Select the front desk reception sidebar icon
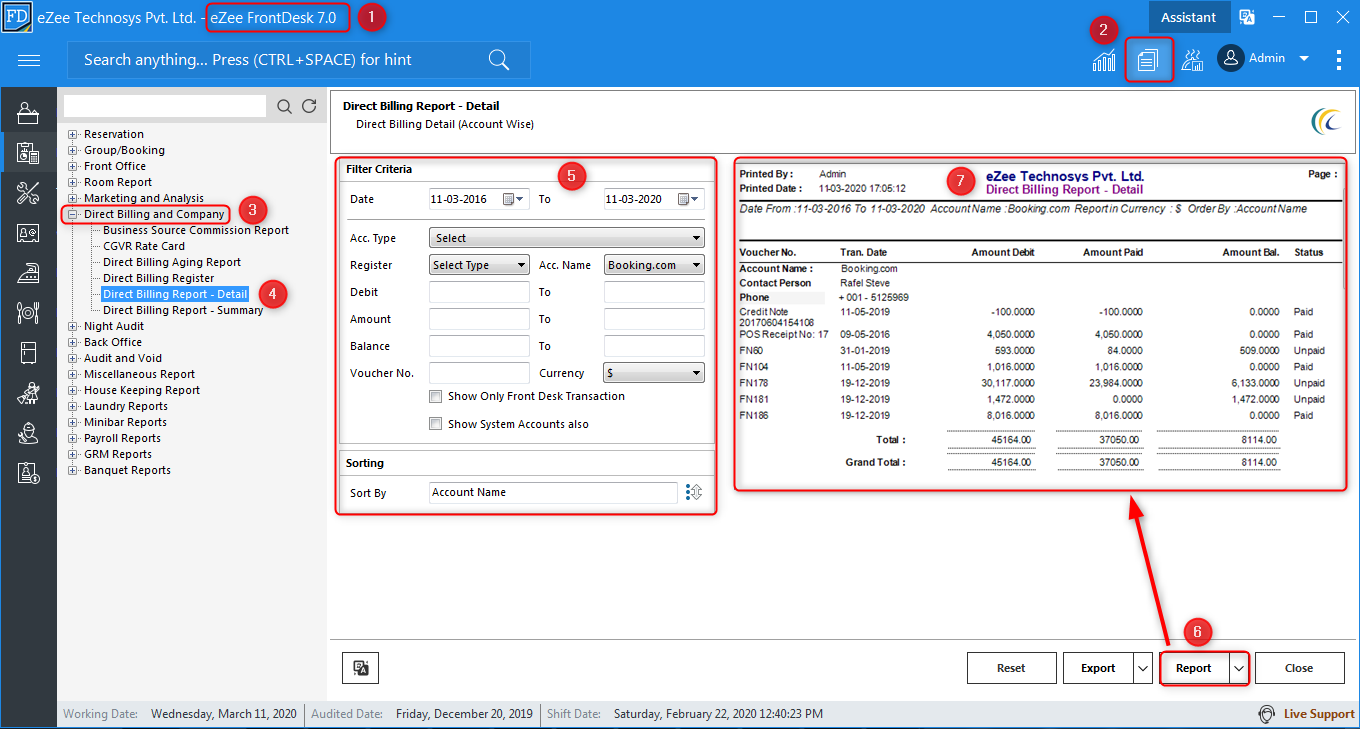The image size is (1360, 729). point(28,112)
